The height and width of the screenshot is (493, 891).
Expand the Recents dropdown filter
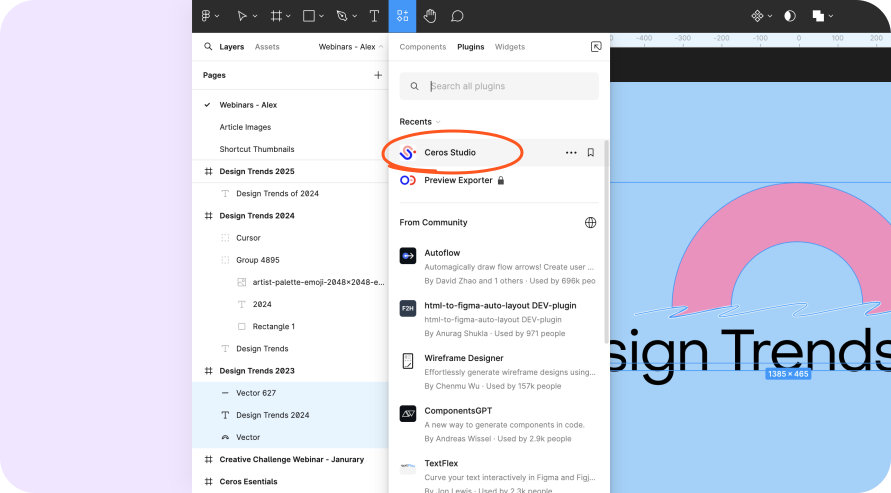click(420, 122)
